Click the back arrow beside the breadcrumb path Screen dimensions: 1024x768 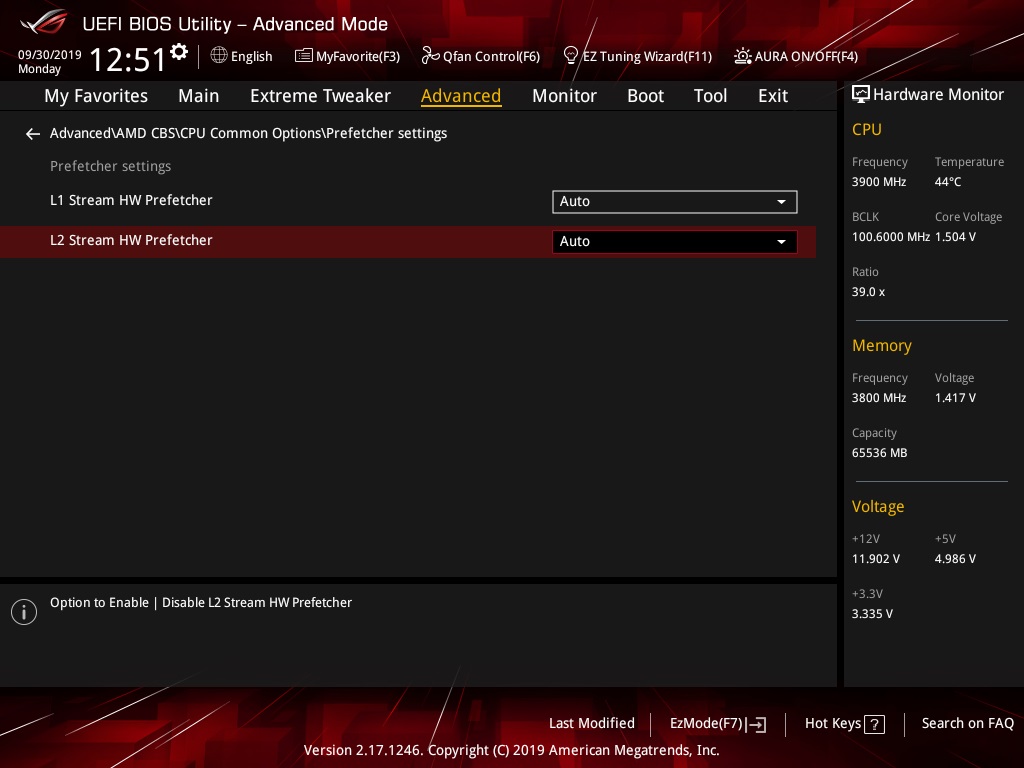pos(33,134)
